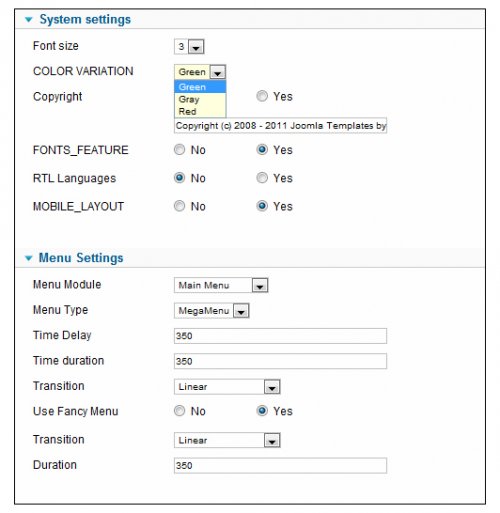Click the Time duration input field
The height and width of the screenshot is (513, 500).
coord(280,361)
